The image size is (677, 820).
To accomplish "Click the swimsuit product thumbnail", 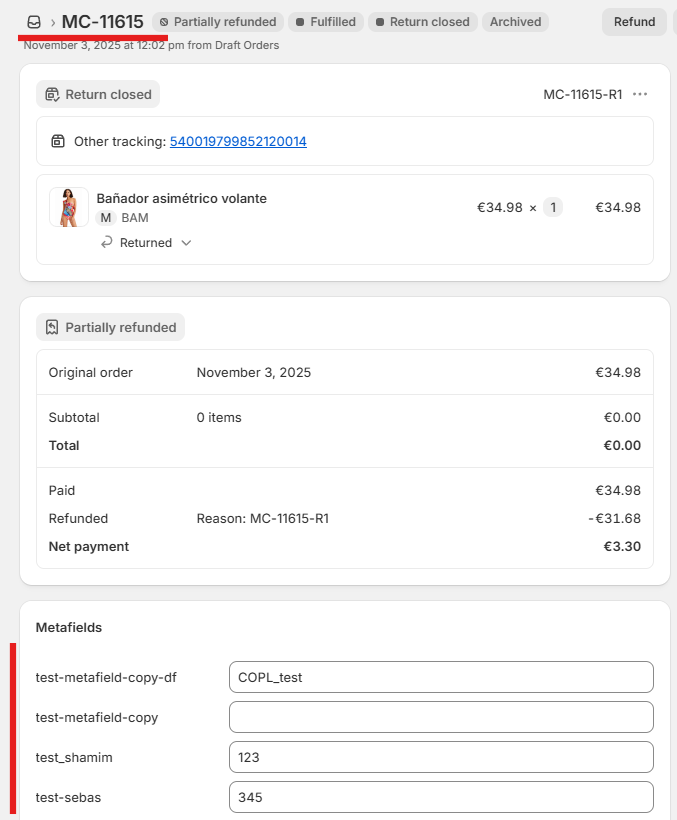I will point(69,207).
